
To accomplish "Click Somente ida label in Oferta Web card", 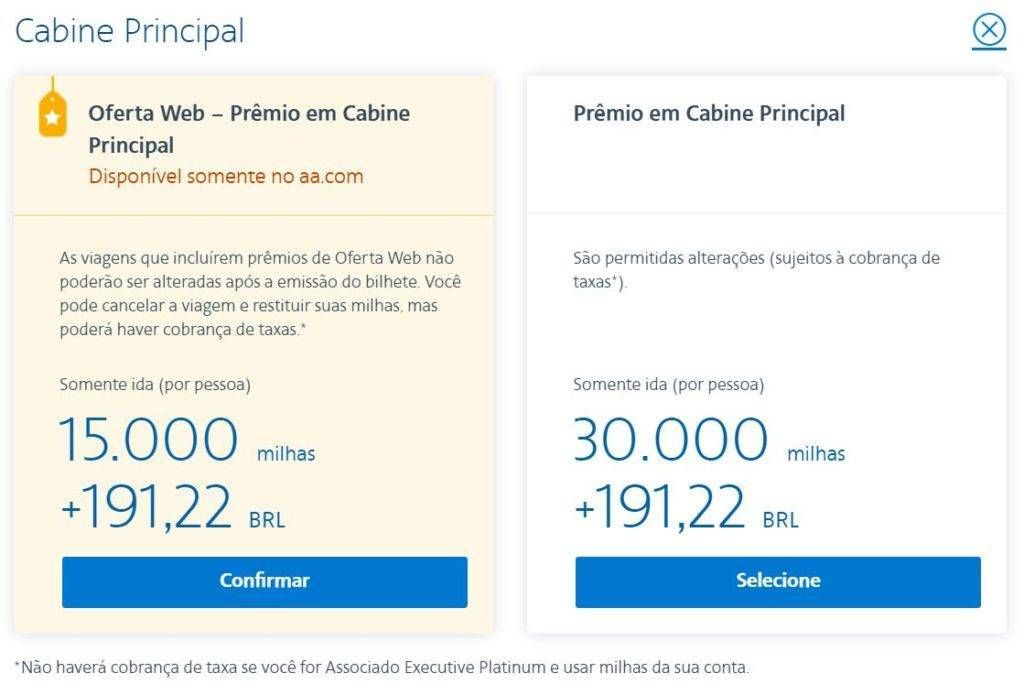I will [155, 384].
